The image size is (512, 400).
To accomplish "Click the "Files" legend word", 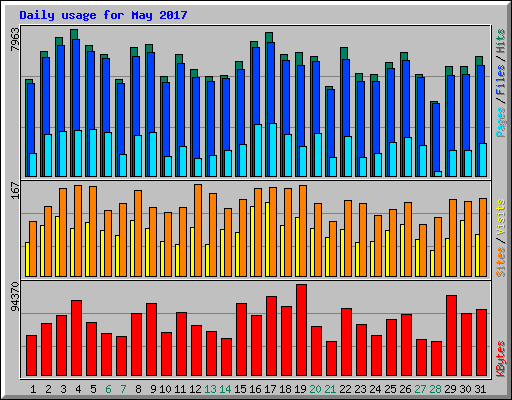I will pos(500,80).
